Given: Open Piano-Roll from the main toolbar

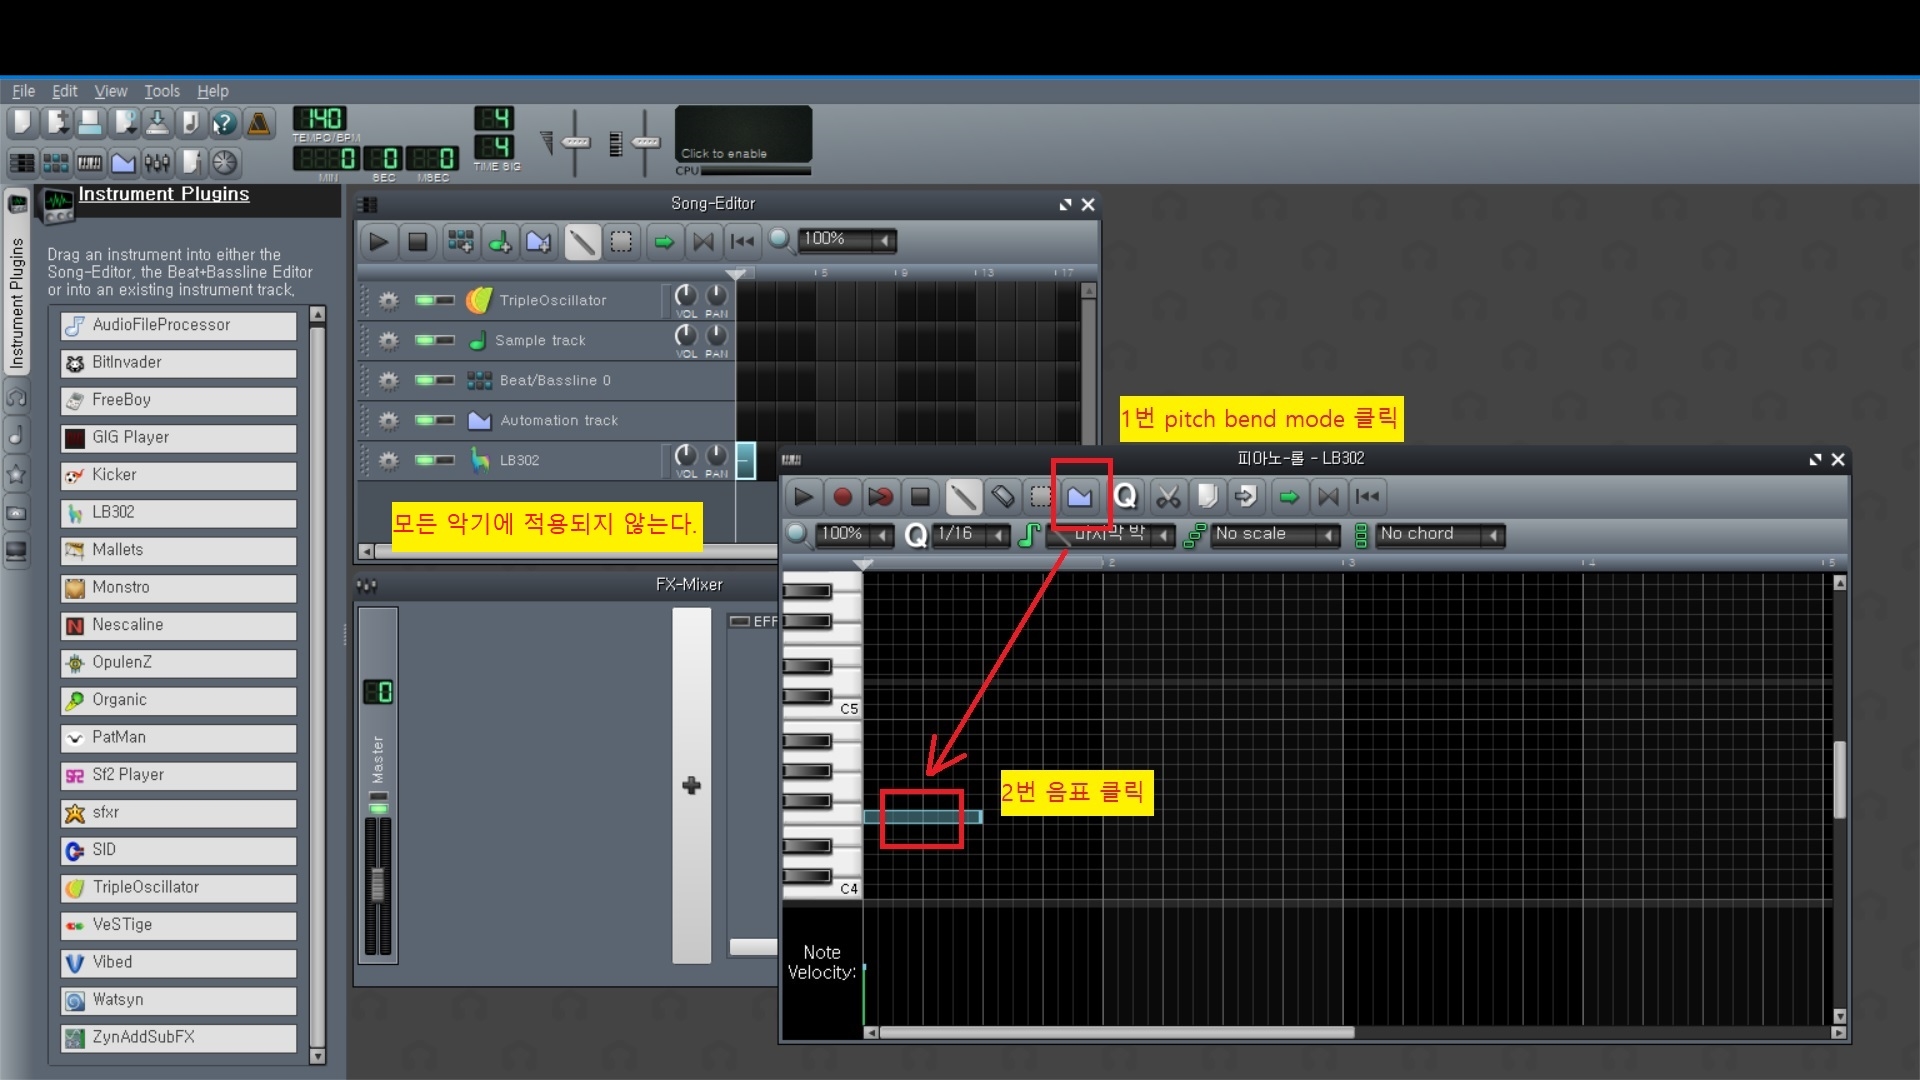Looking at the screenshot, I should [90, 162].
